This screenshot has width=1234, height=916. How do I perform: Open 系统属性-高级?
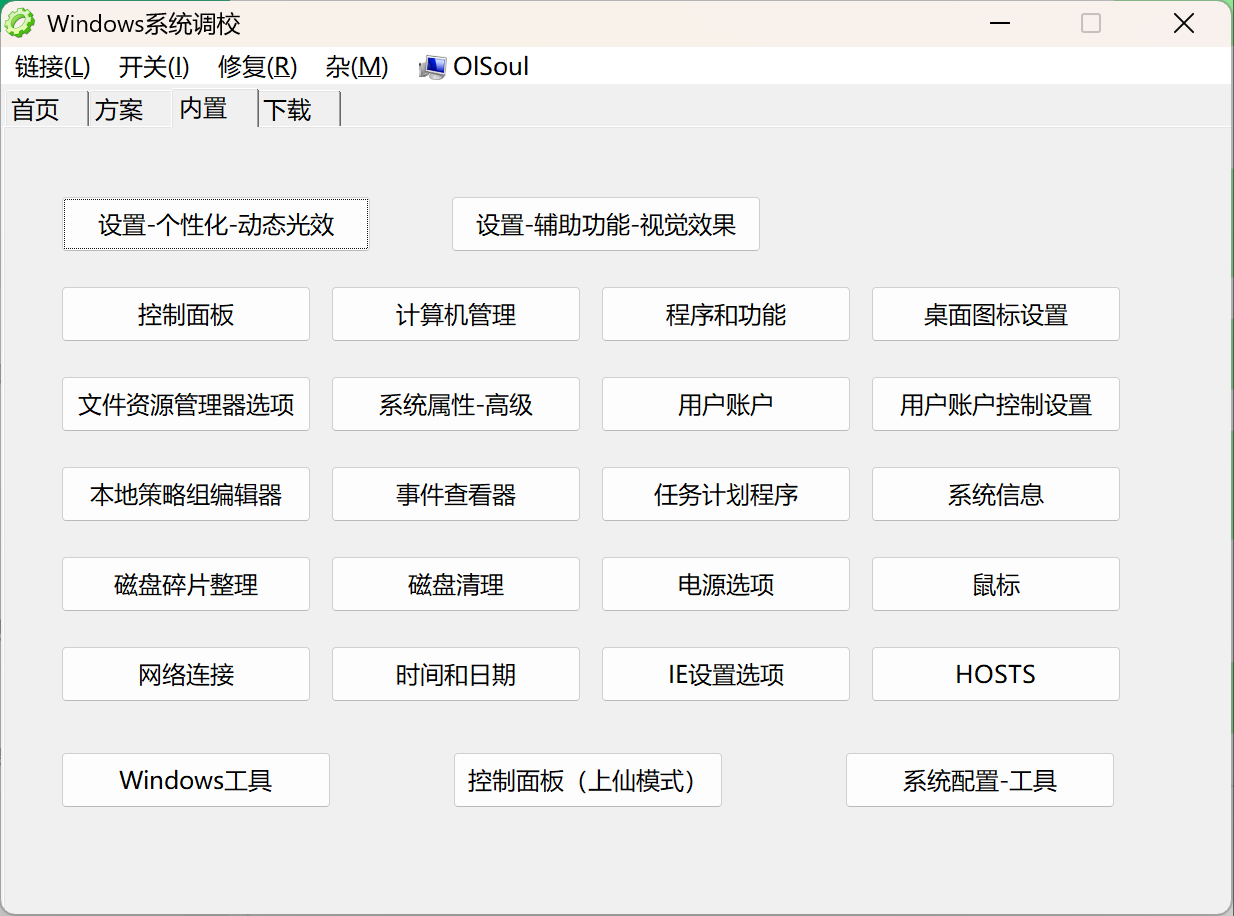tap(456, 404)
